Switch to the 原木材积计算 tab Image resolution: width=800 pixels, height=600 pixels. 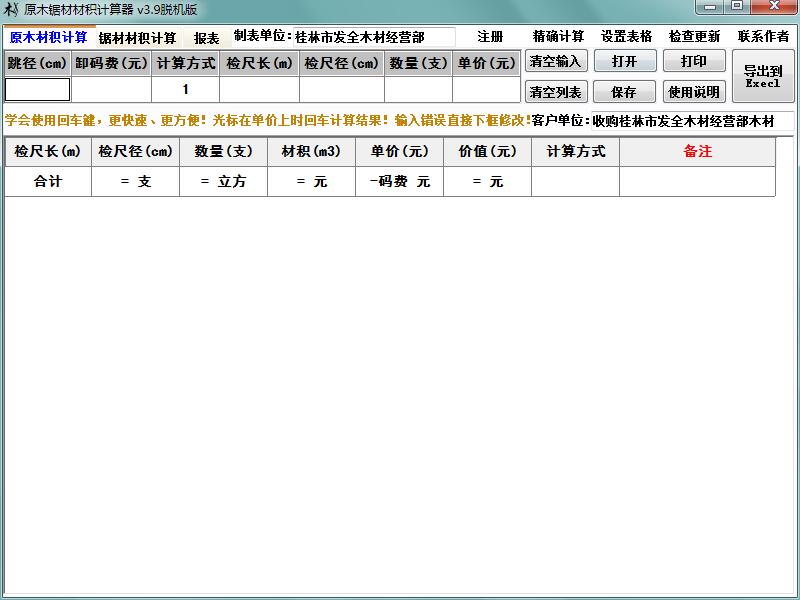(49, 37)
